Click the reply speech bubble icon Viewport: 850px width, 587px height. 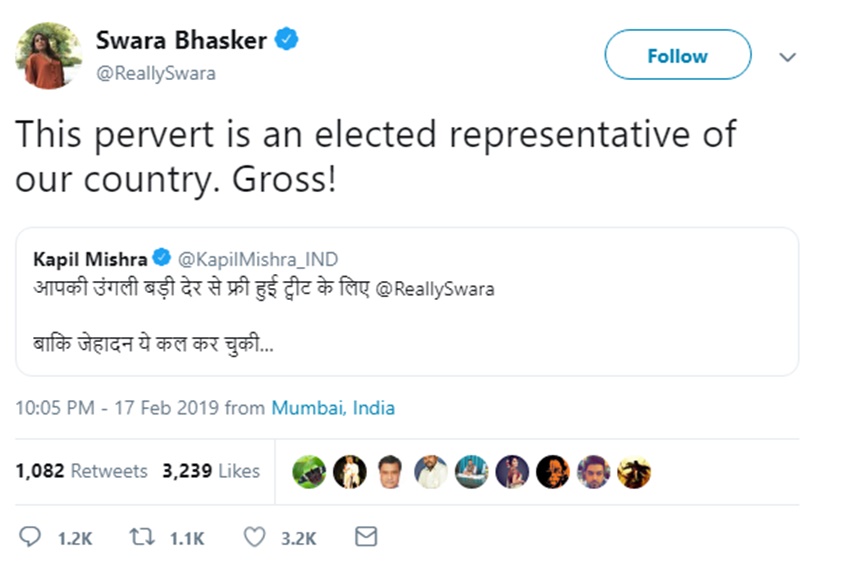pos(31,537)
